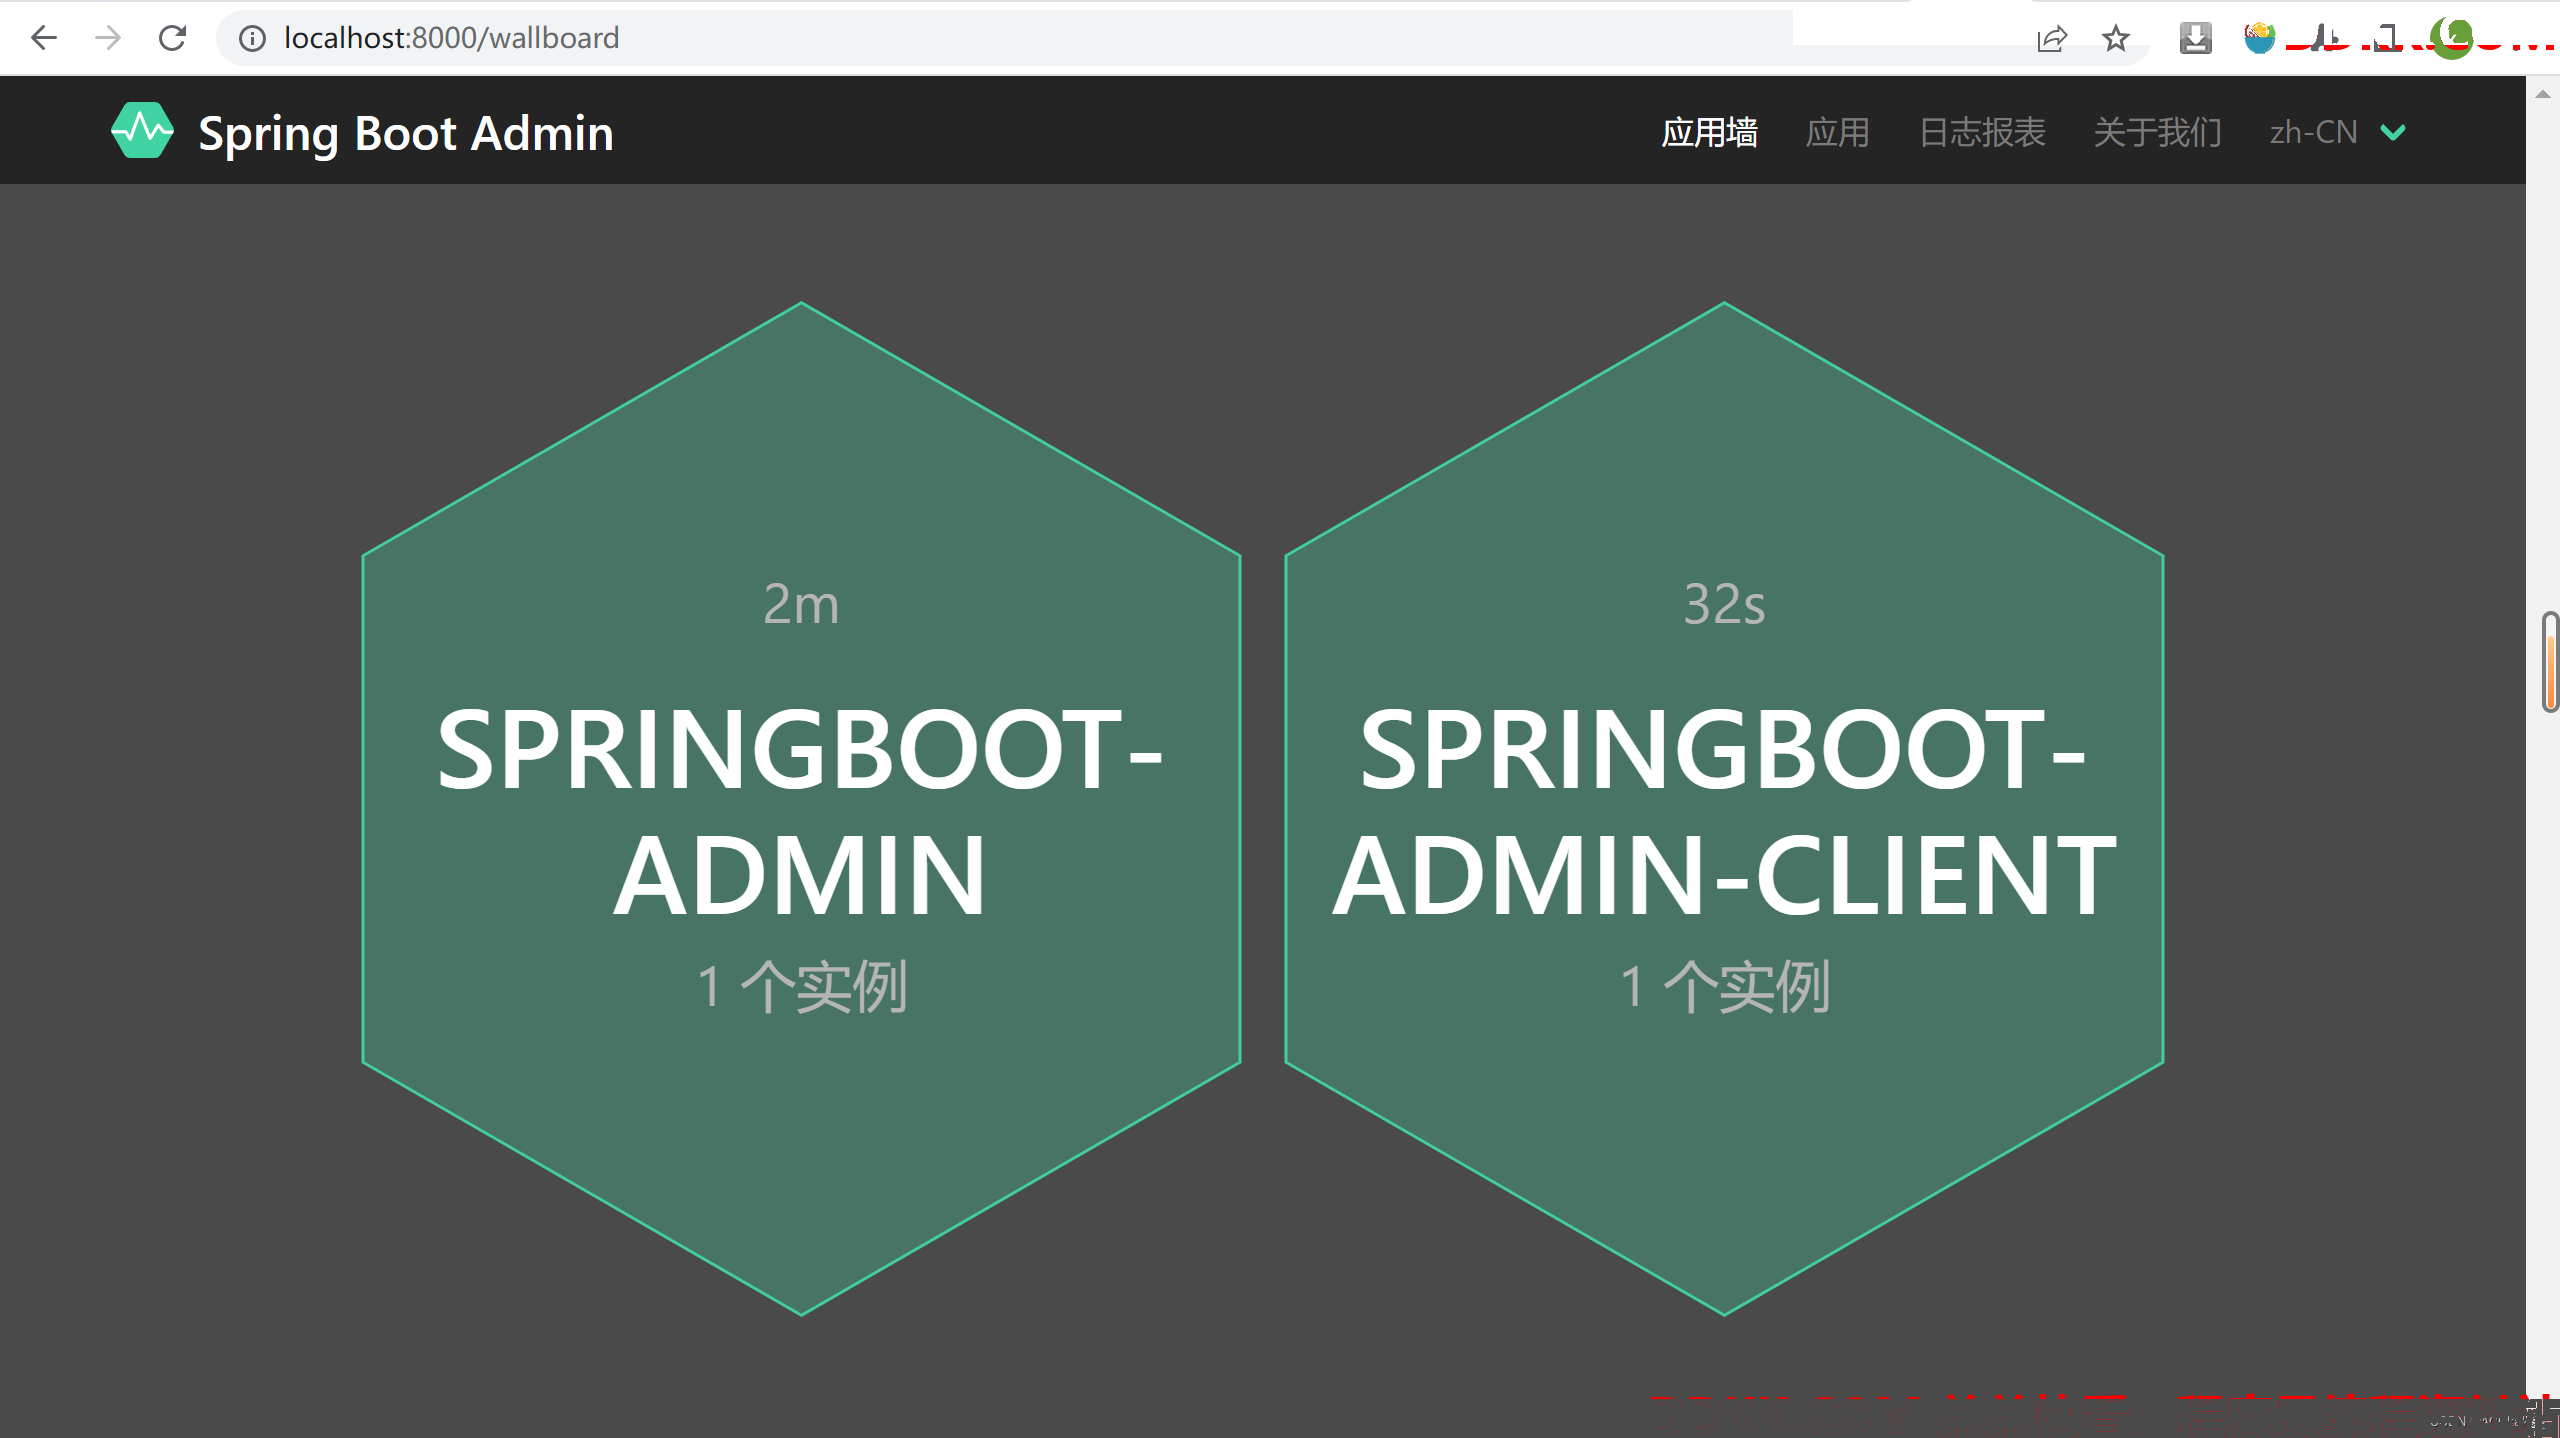Open the SPRINGBOOT-ADMIN hexagon tile
Viewport: 2560px width, 1438px height.
click(x=801, y=808)
